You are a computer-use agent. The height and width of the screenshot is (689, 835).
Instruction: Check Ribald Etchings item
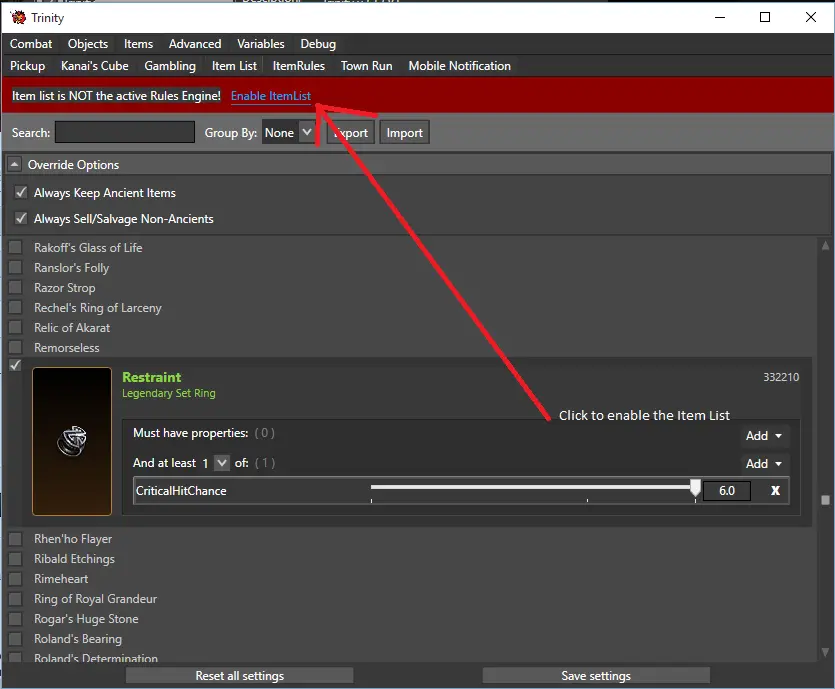15,559
